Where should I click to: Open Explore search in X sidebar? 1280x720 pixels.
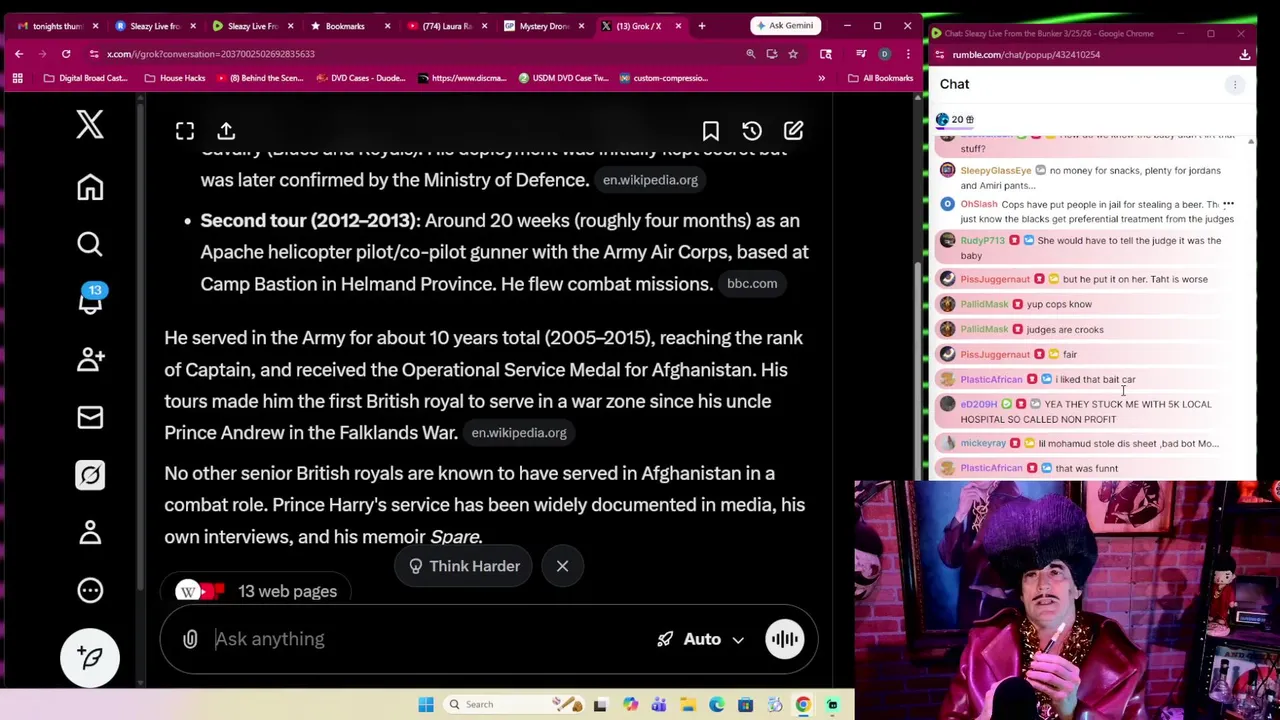click(x=90, y=244)
